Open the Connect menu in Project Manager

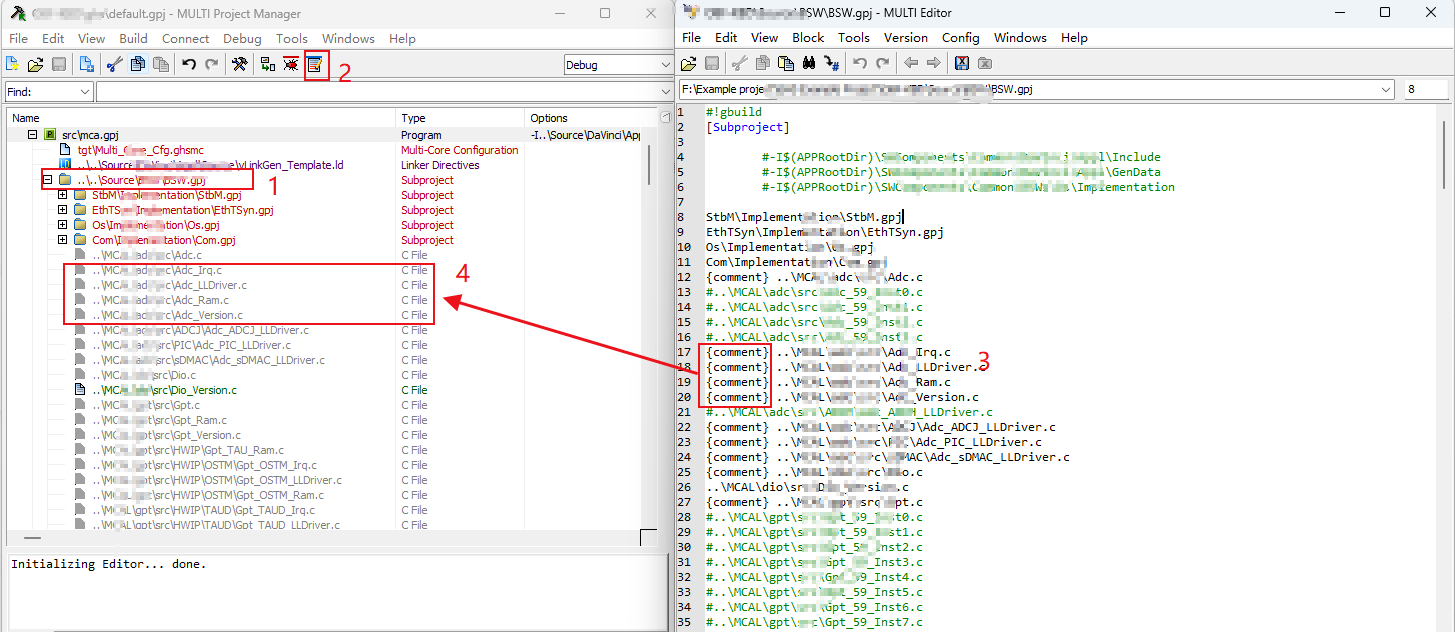(x=185, y=39)
